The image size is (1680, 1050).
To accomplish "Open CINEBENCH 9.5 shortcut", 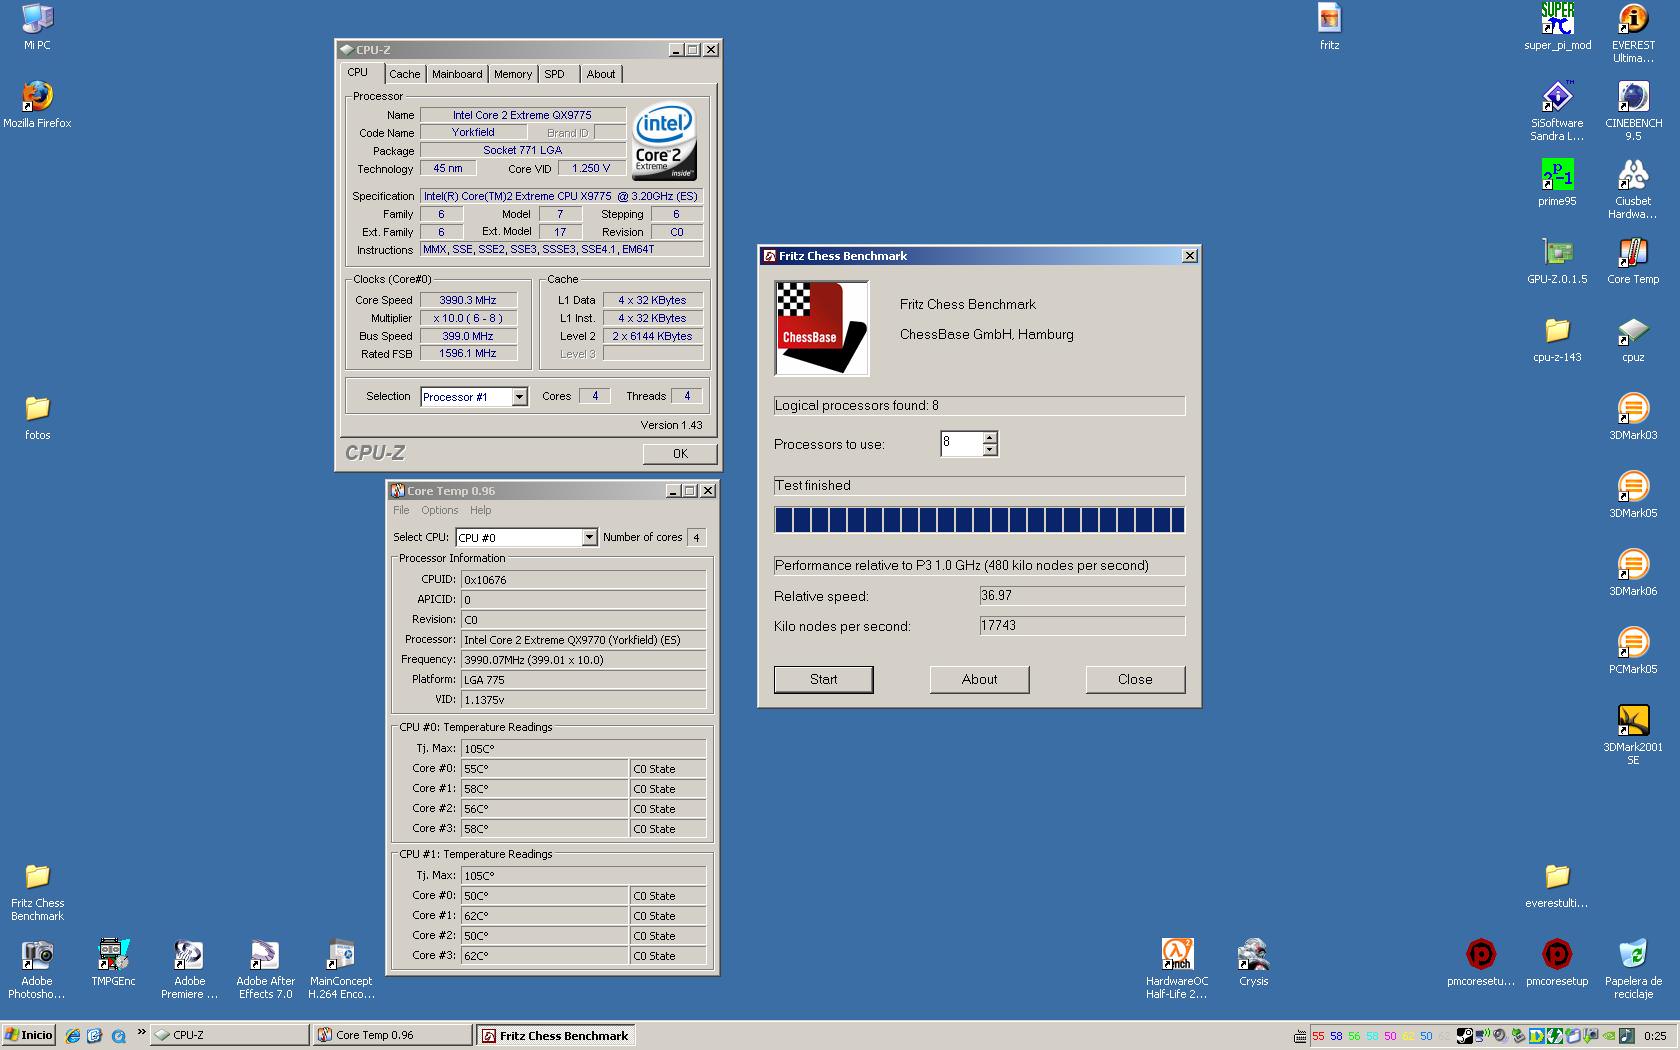I will pos(1633,110).
